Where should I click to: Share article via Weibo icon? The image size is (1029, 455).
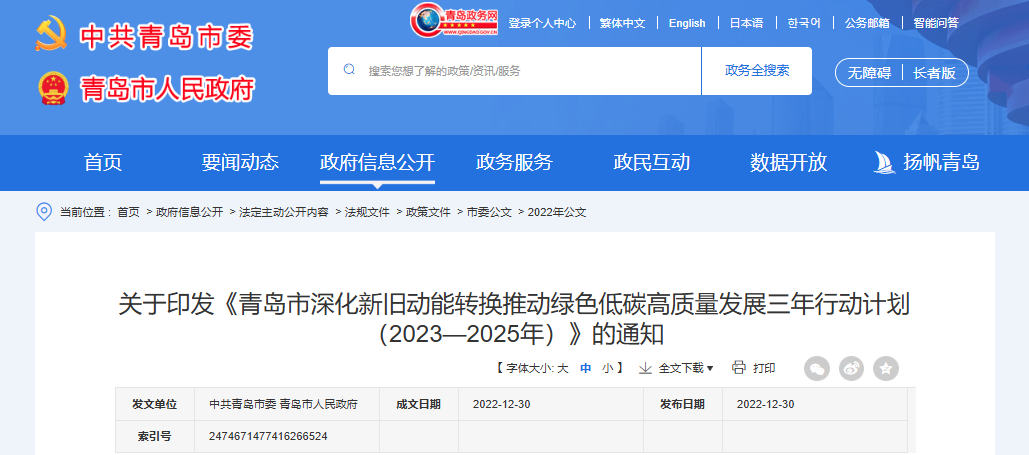pos(851,368)
